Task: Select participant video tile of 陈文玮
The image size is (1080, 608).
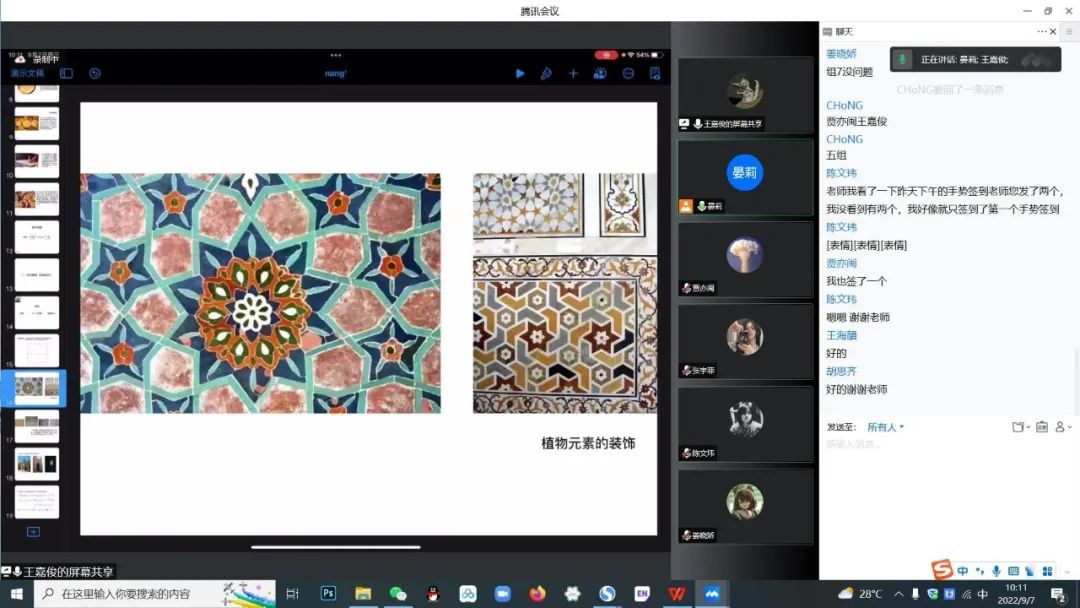Action: point(745,424)
